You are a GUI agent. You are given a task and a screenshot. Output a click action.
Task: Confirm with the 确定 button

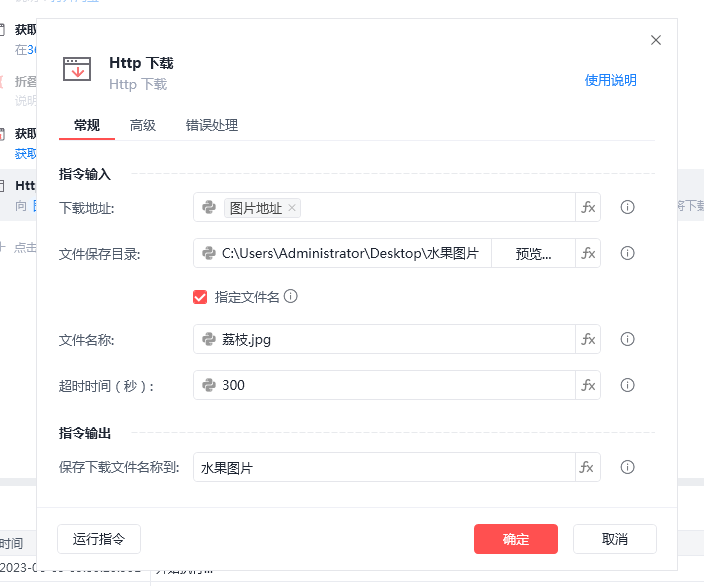(x=516, y=539)
